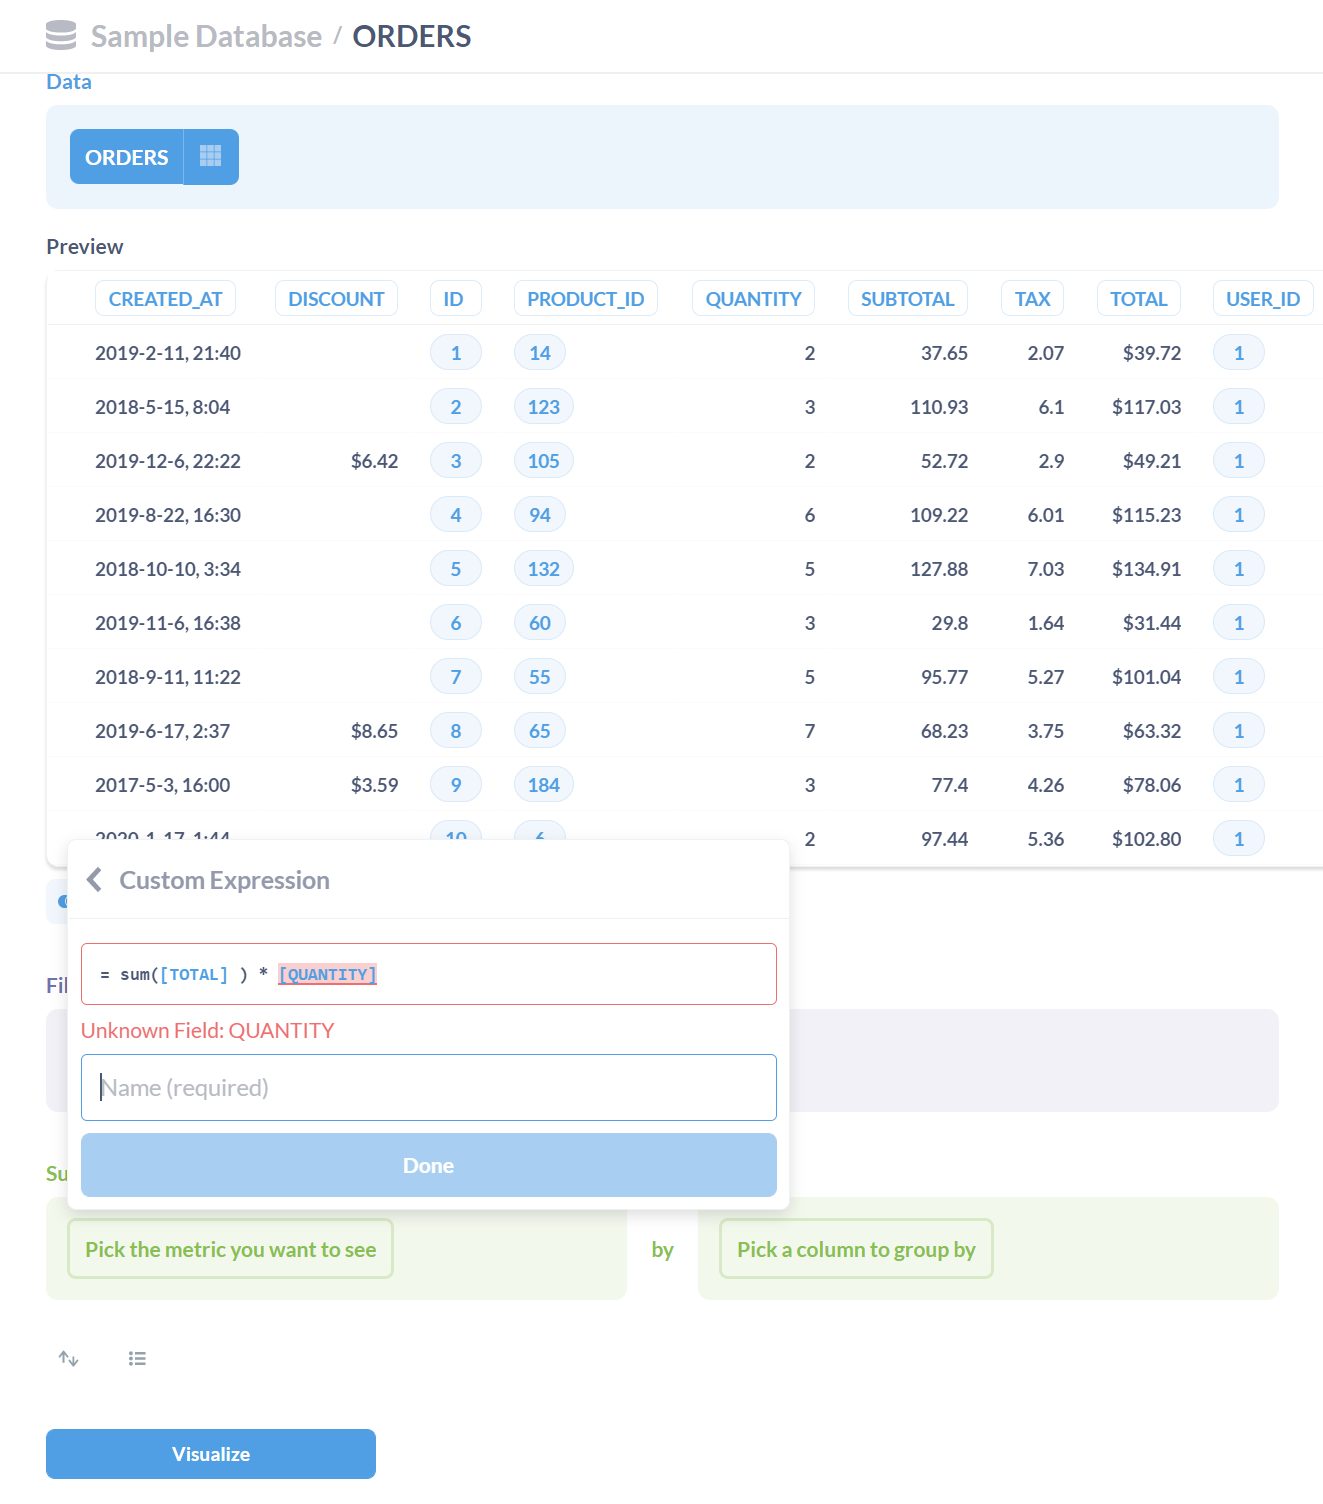Click user ID pill in $117.03 row
This screenshot has width=1323, height=1504.
(1239, 407)
